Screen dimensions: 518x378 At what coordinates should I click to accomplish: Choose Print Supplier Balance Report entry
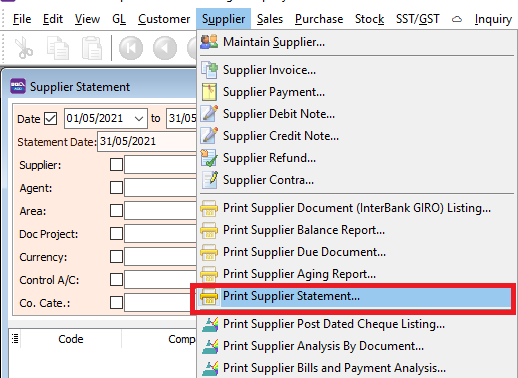(x=356, y=230)
